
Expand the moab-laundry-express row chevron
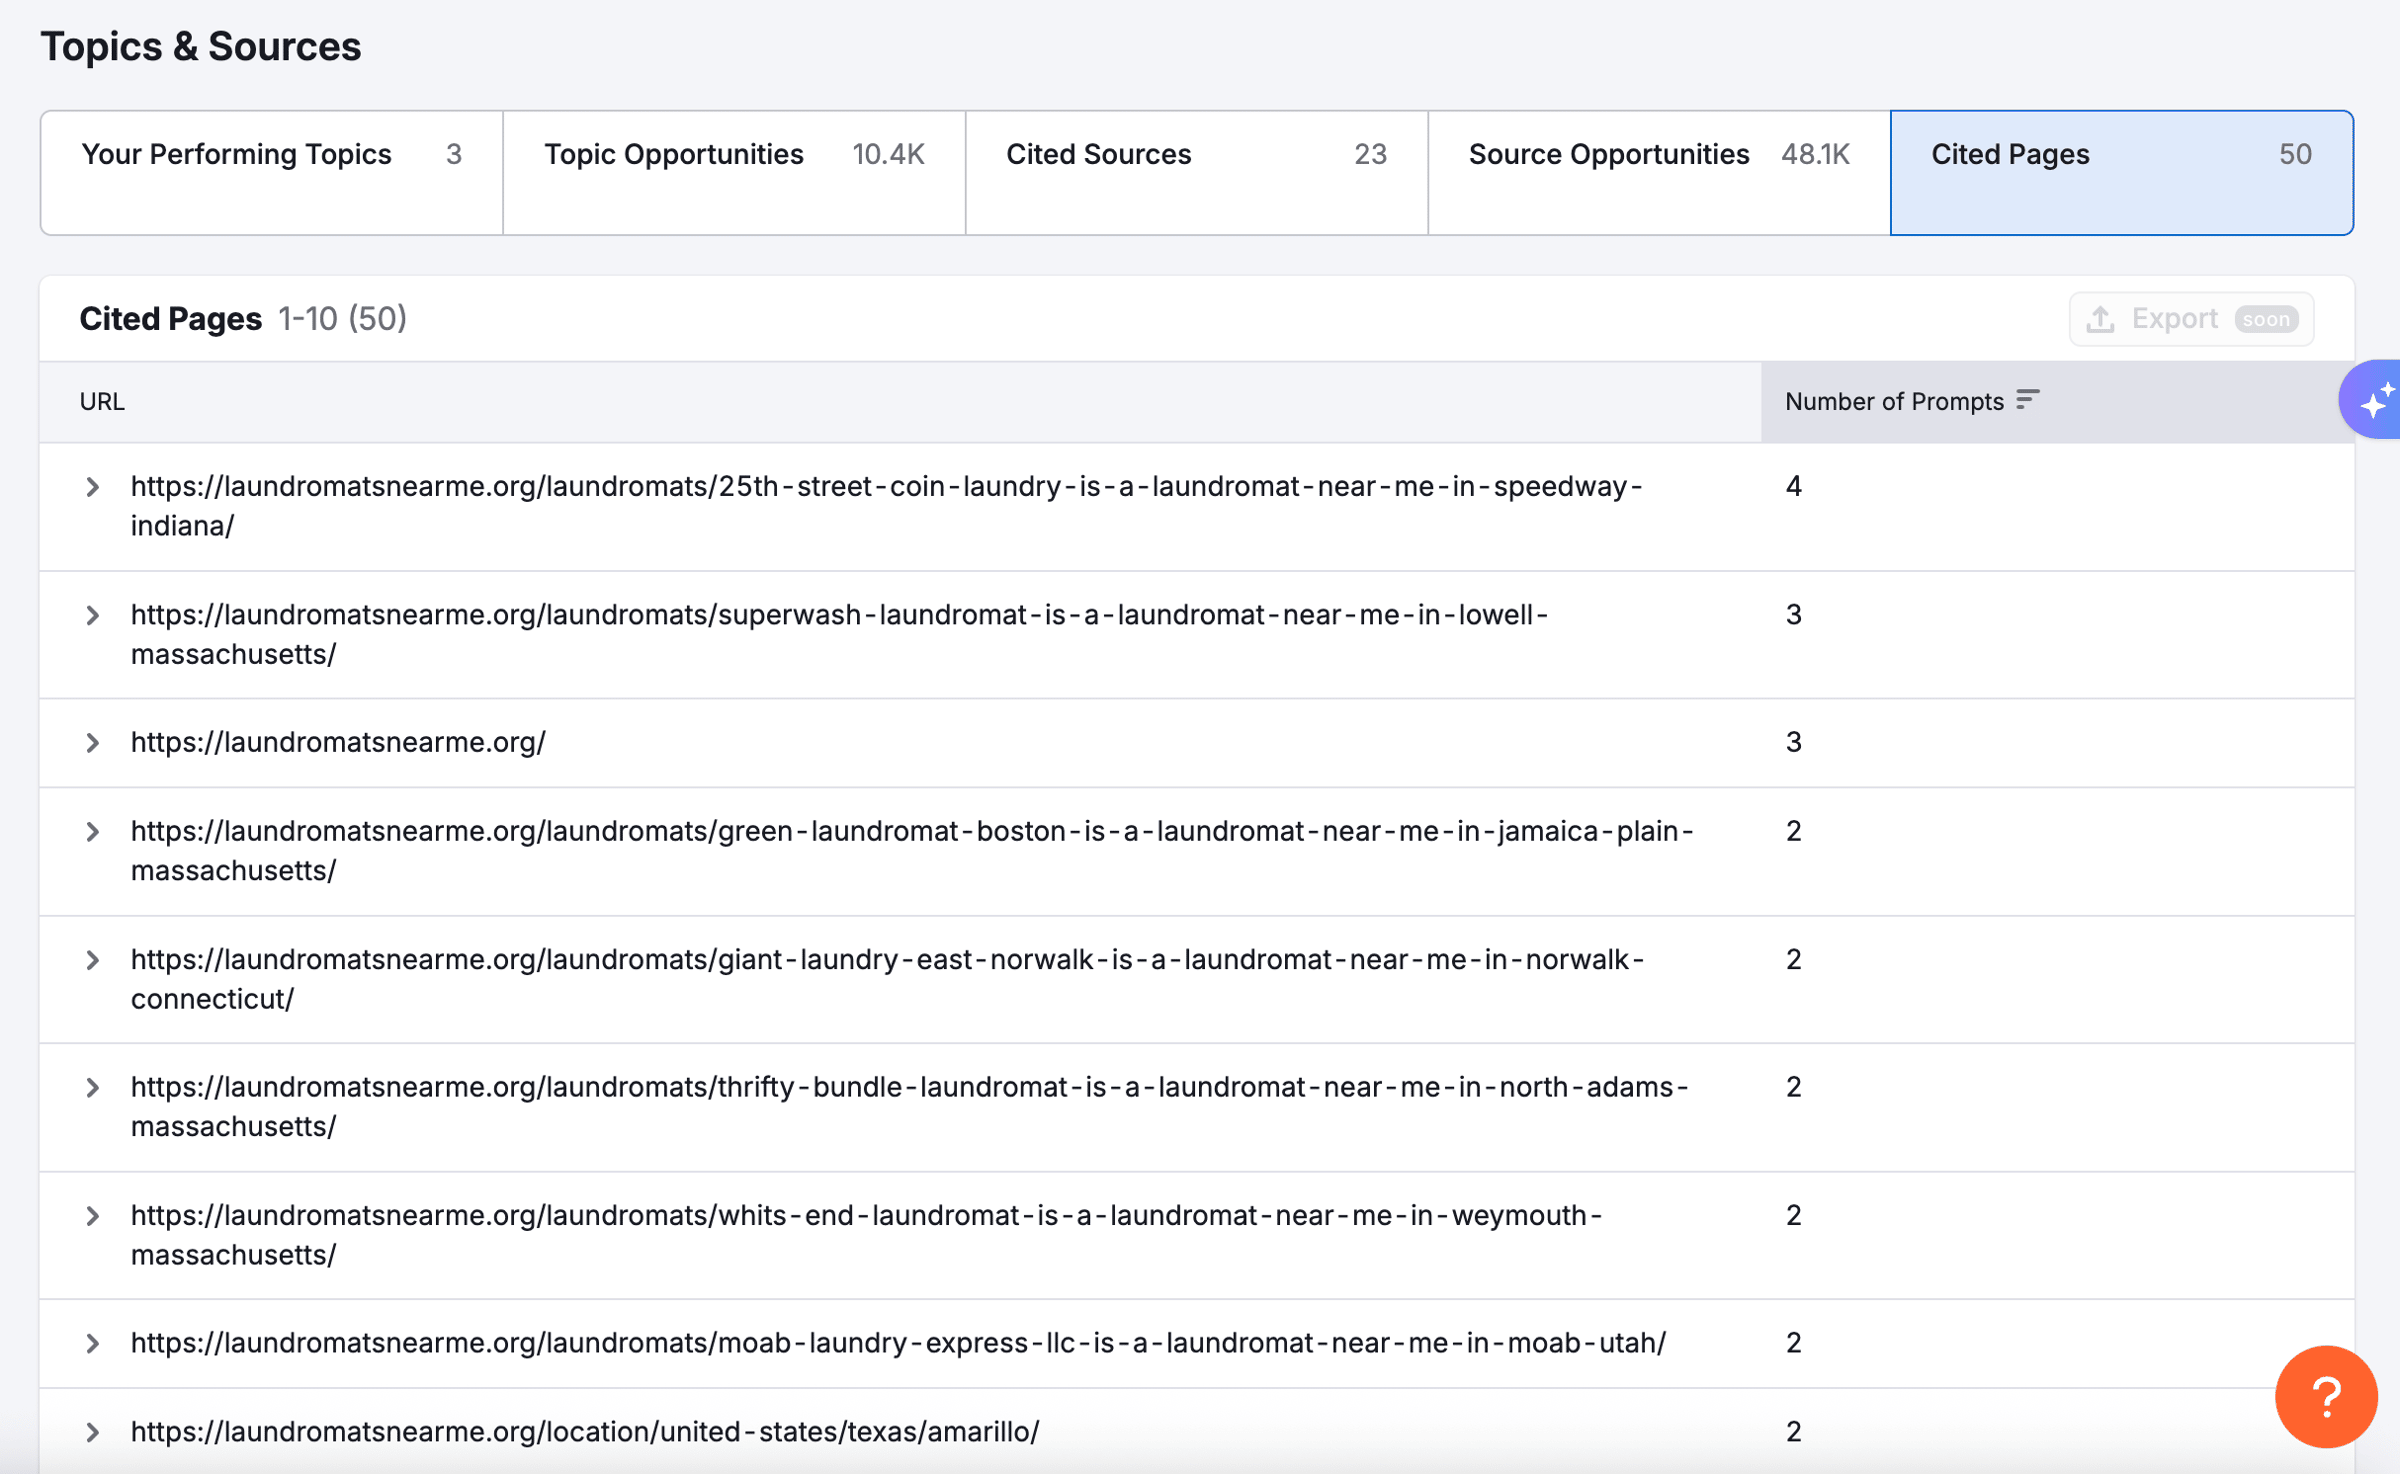[x=93, y=1343]
